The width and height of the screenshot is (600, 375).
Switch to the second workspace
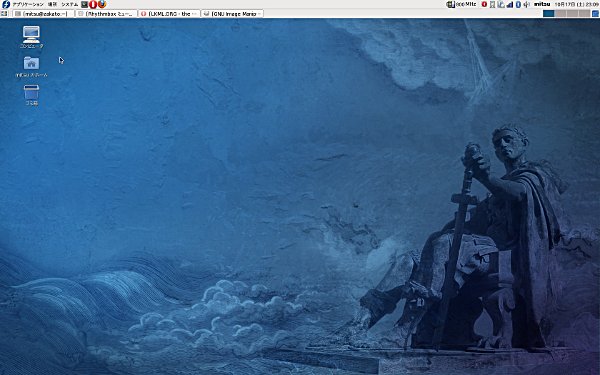pos(561,13)
